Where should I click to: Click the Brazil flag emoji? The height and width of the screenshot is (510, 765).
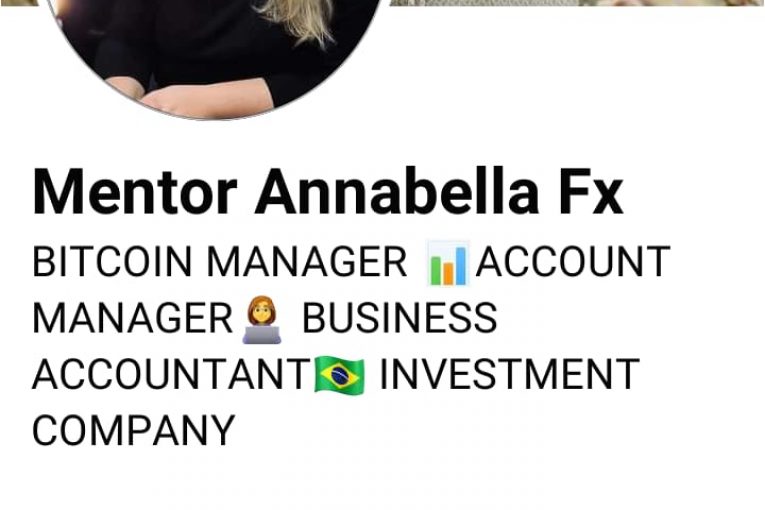pyautogui.click(x=339, y=374)
